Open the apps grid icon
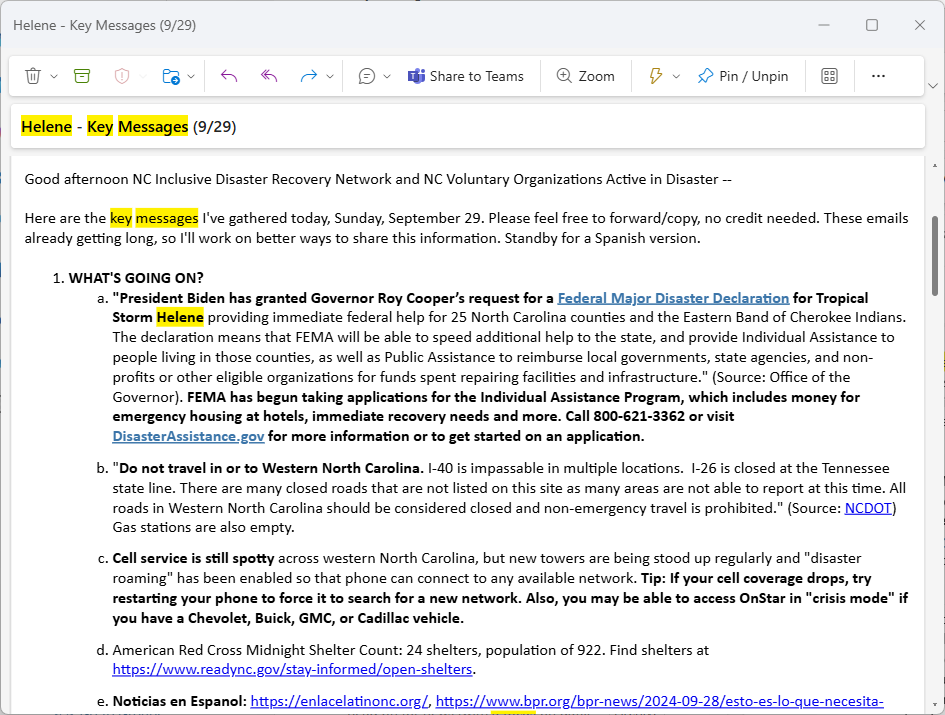The height and width of the screenshot is (715, 945). [x=829, y=76]
